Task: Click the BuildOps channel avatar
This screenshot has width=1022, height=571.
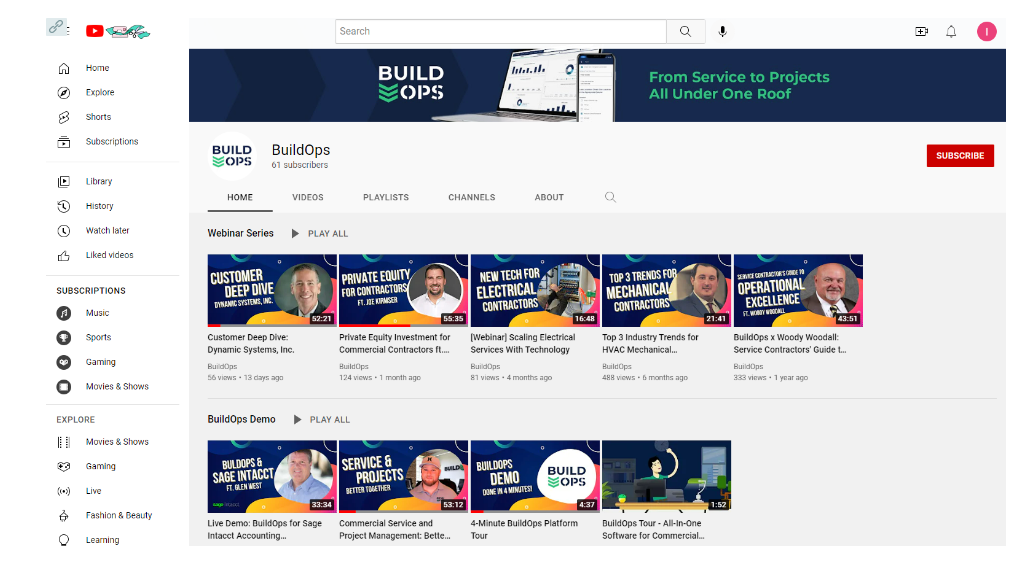Action: [x=231, y=156]
